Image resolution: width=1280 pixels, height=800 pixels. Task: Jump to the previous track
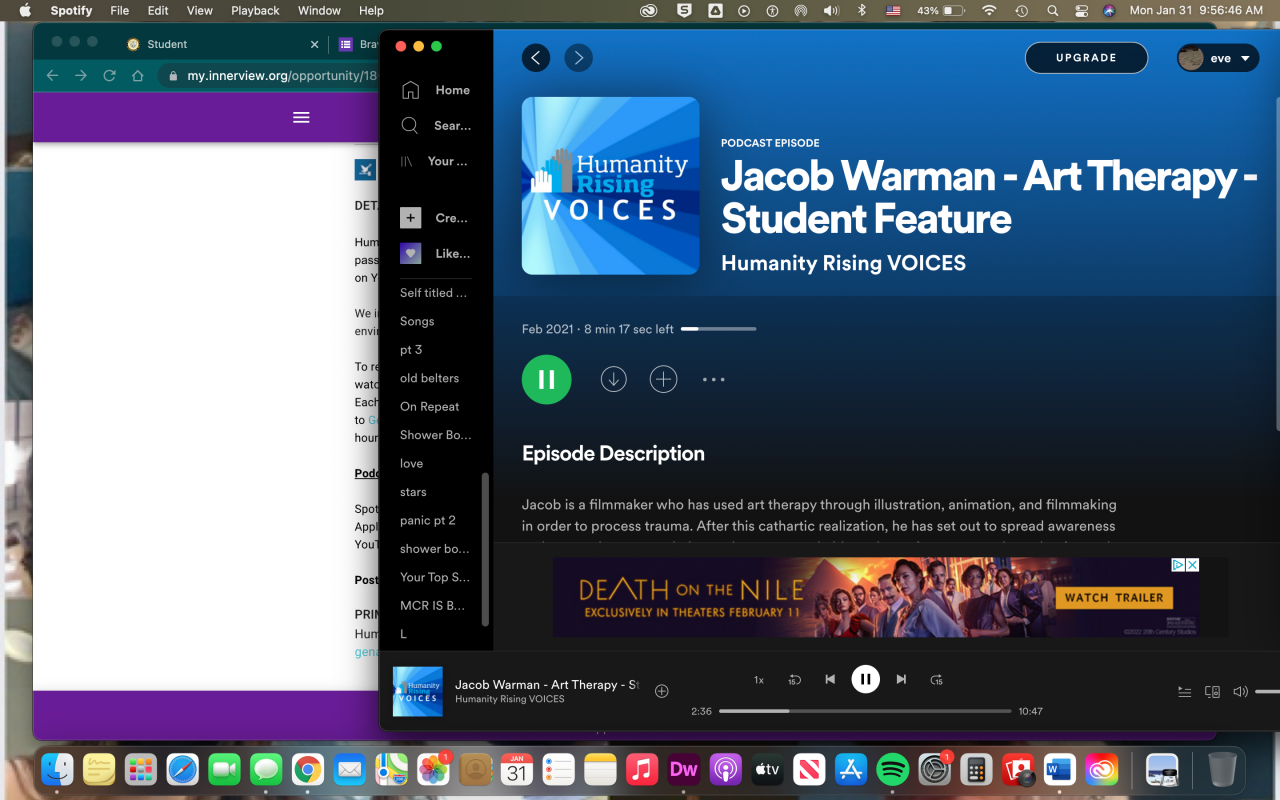point(830,680)
